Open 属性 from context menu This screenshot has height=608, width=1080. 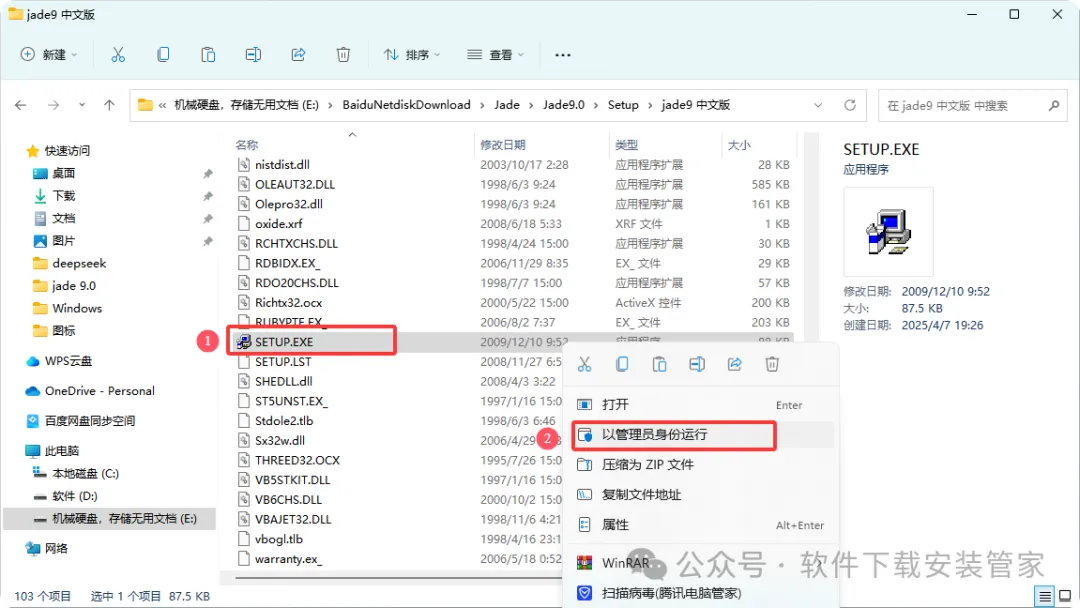pos(701,525)
